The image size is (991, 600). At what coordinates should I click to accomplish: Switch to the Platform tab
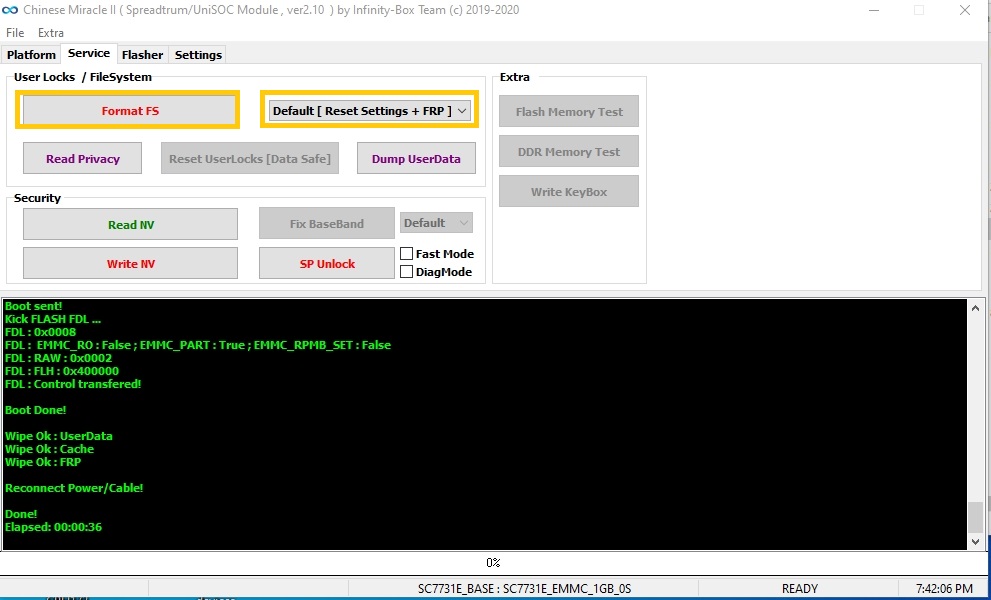coord(31,55)
